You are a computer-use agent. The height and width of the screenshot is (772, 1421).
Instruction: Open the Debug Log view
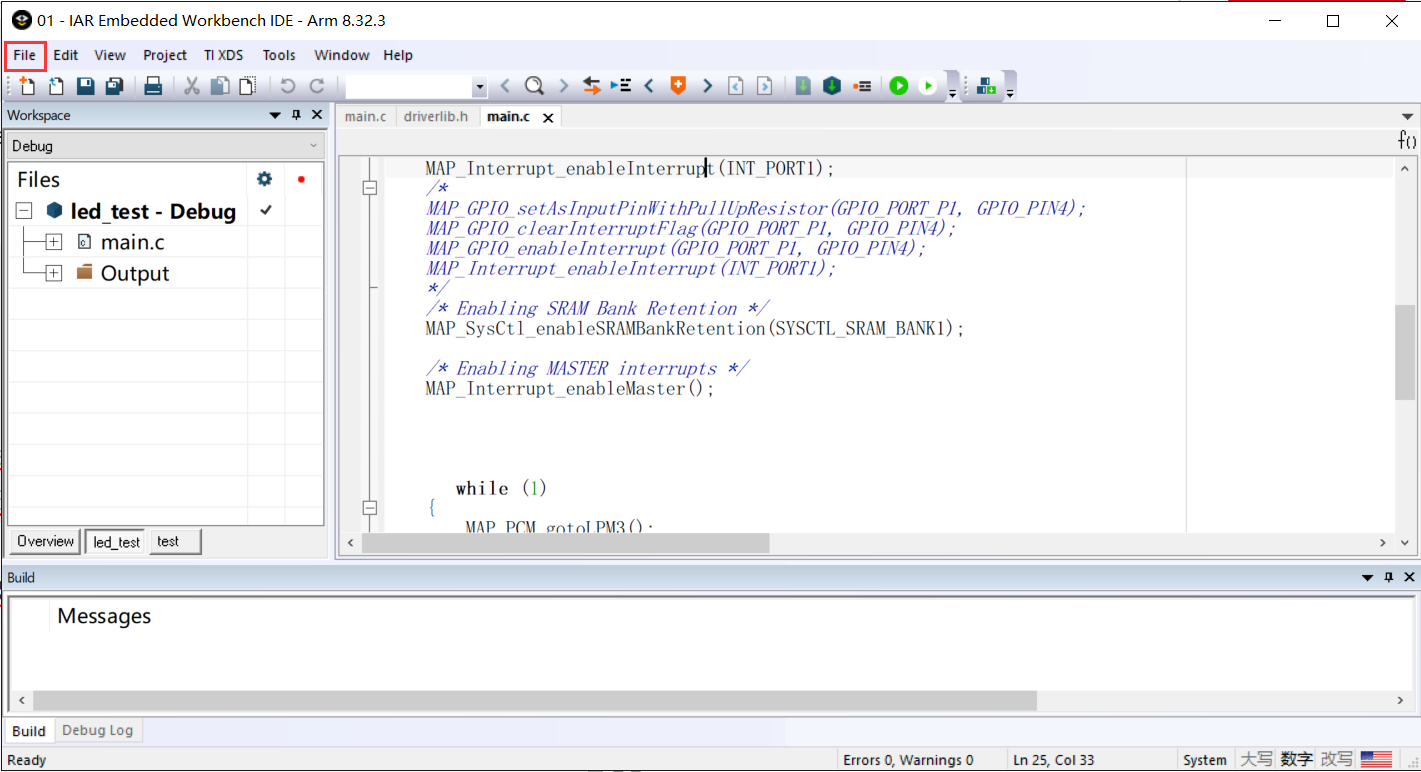pyautogui.click(x=97, y=730)
